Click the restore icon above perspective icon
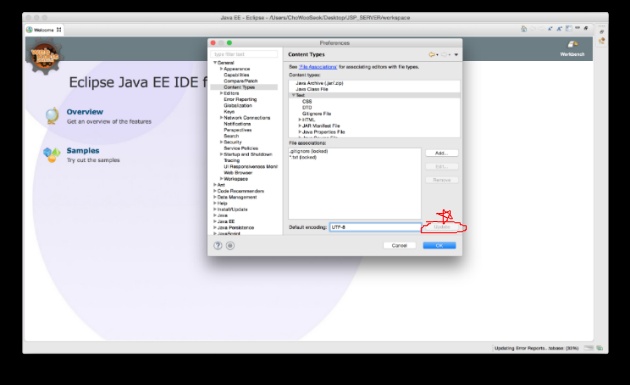Screen dimensions: 630x385 601,31
